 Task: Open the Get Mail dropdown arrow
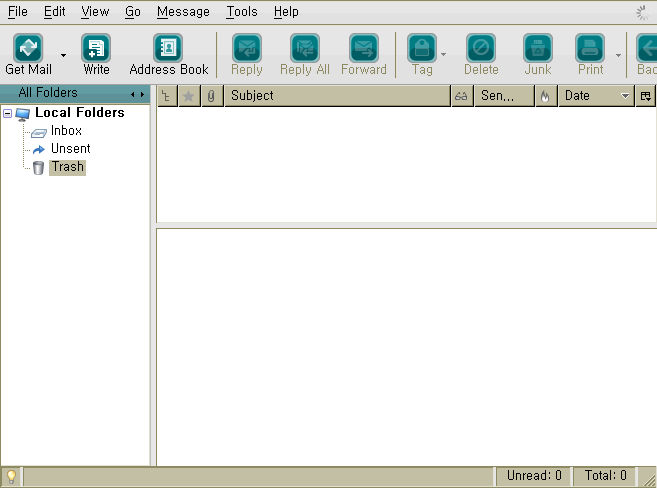coord(63,55)
